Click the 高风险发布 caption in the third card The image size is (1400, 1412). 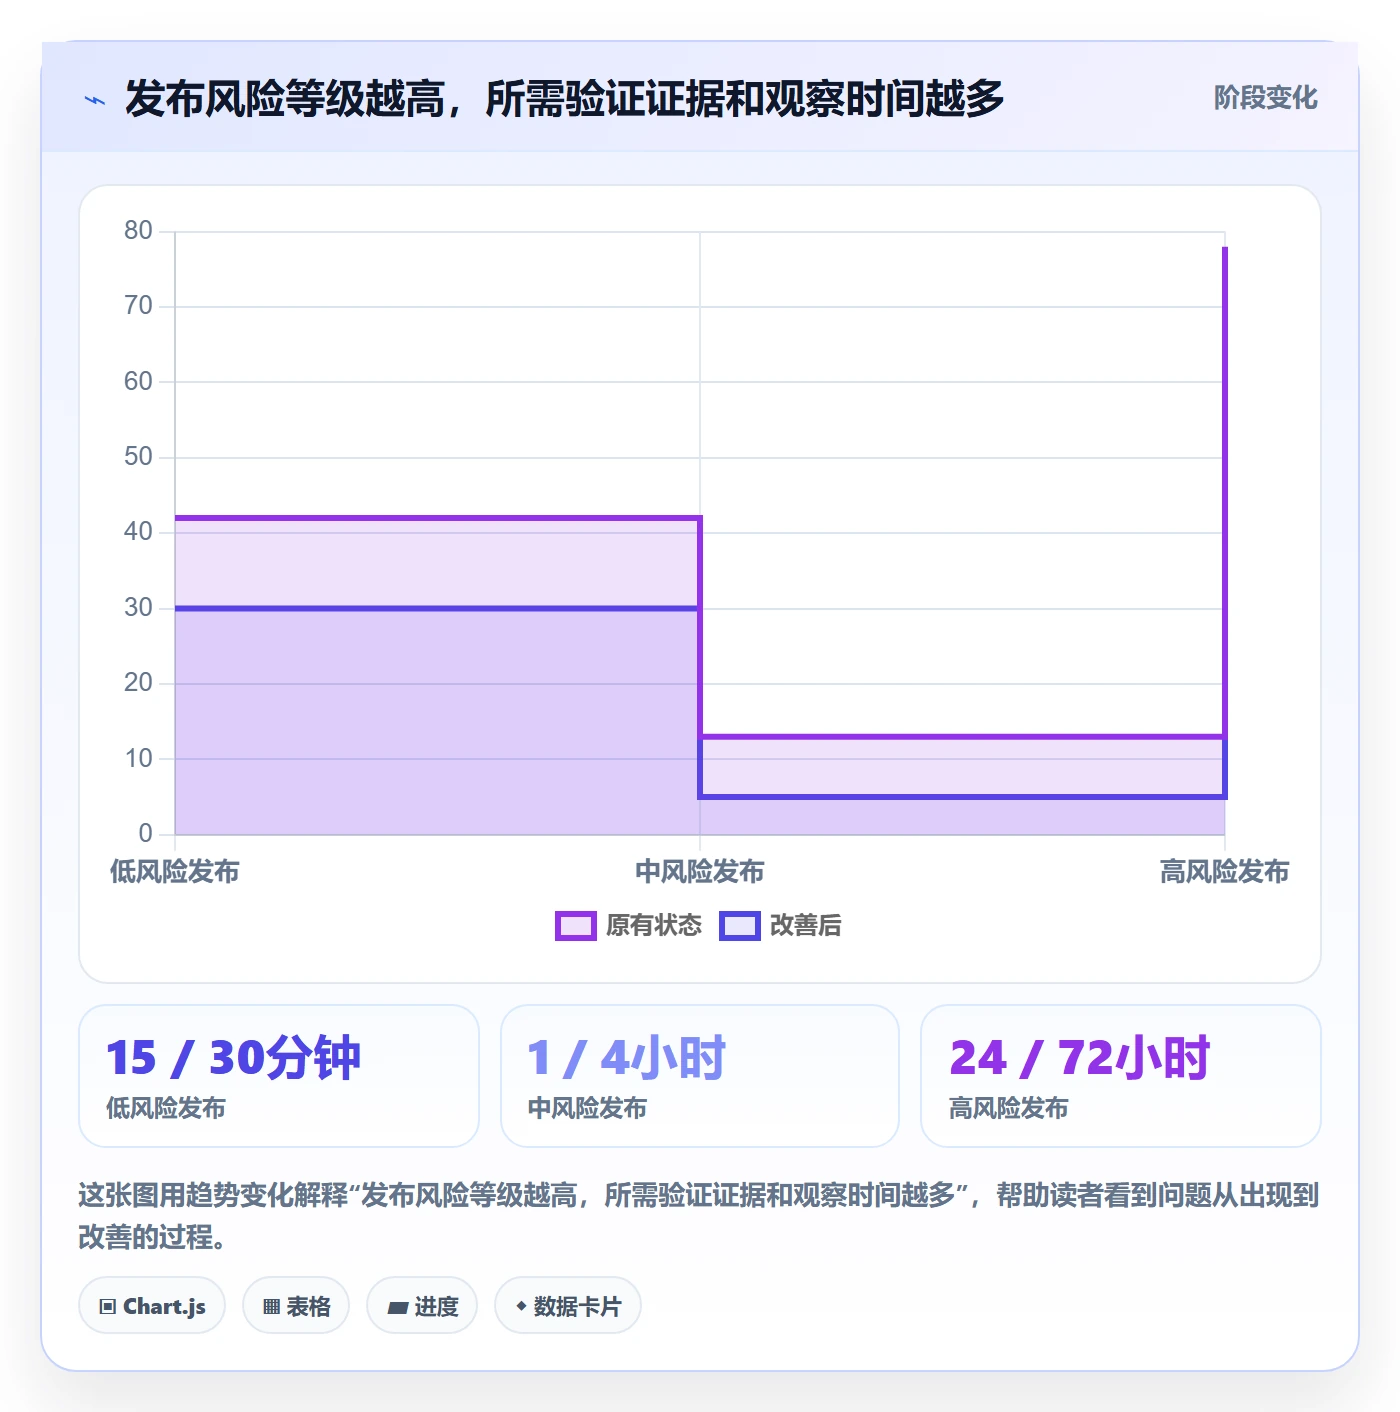point(1008,1108)
